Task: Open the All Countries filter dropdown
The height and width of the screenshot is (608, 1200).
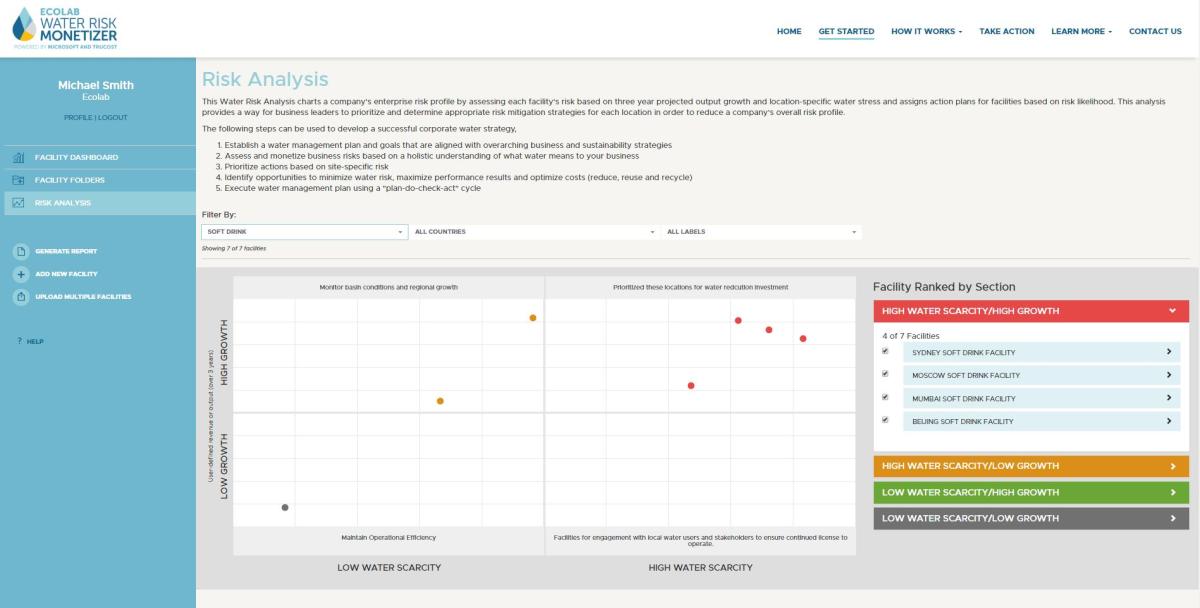Action: tap(534, 232)
